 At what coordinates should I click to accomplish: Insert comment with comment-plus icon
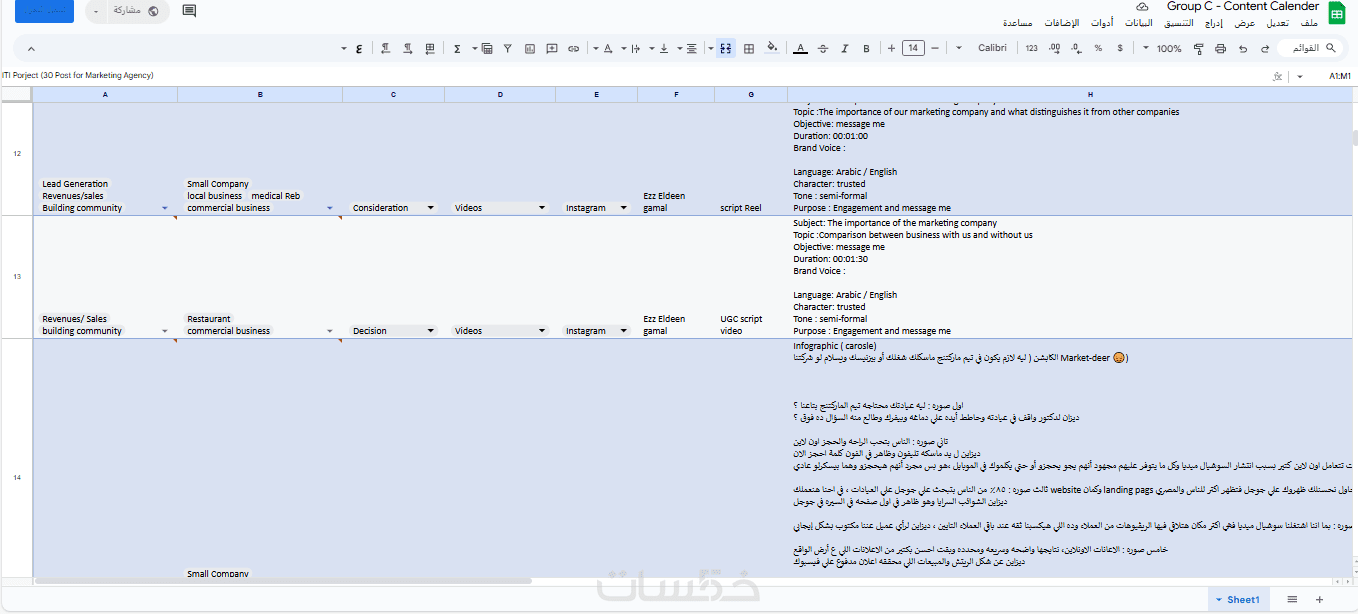point(551,48)
